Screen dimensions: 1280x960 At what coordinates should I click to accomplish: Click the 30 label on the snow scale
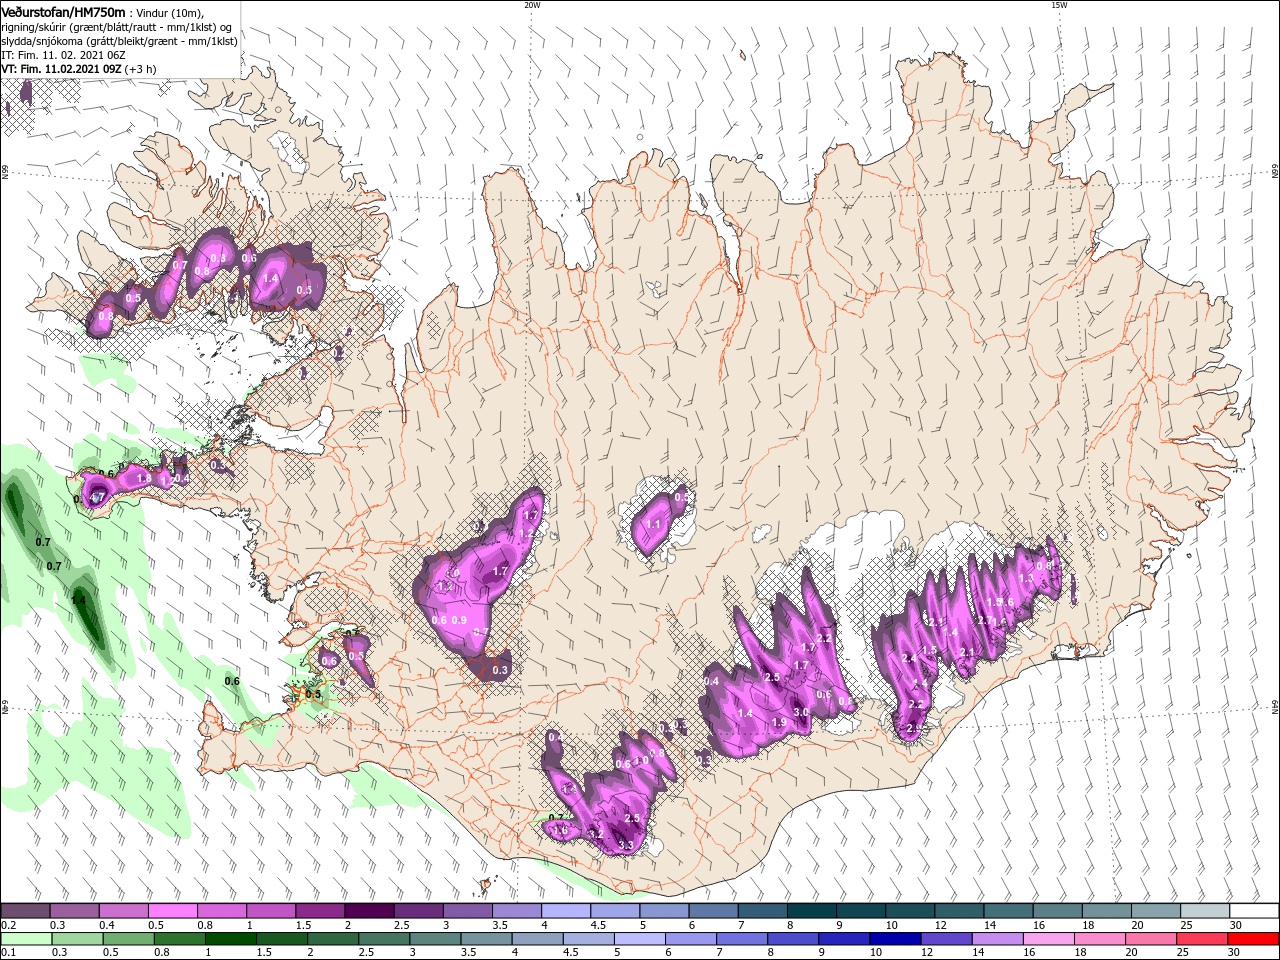tap(1236, 926)
